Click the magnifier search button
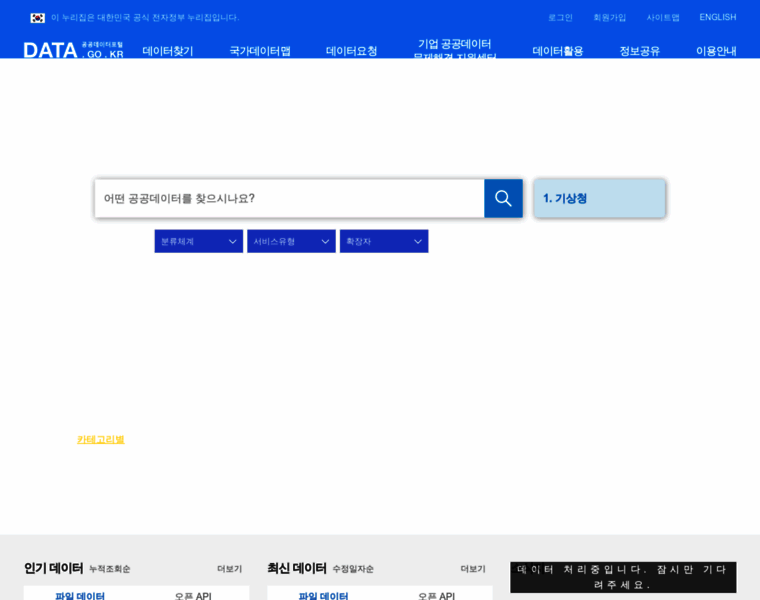Screen dimensions: 760x600 point(503,198)
